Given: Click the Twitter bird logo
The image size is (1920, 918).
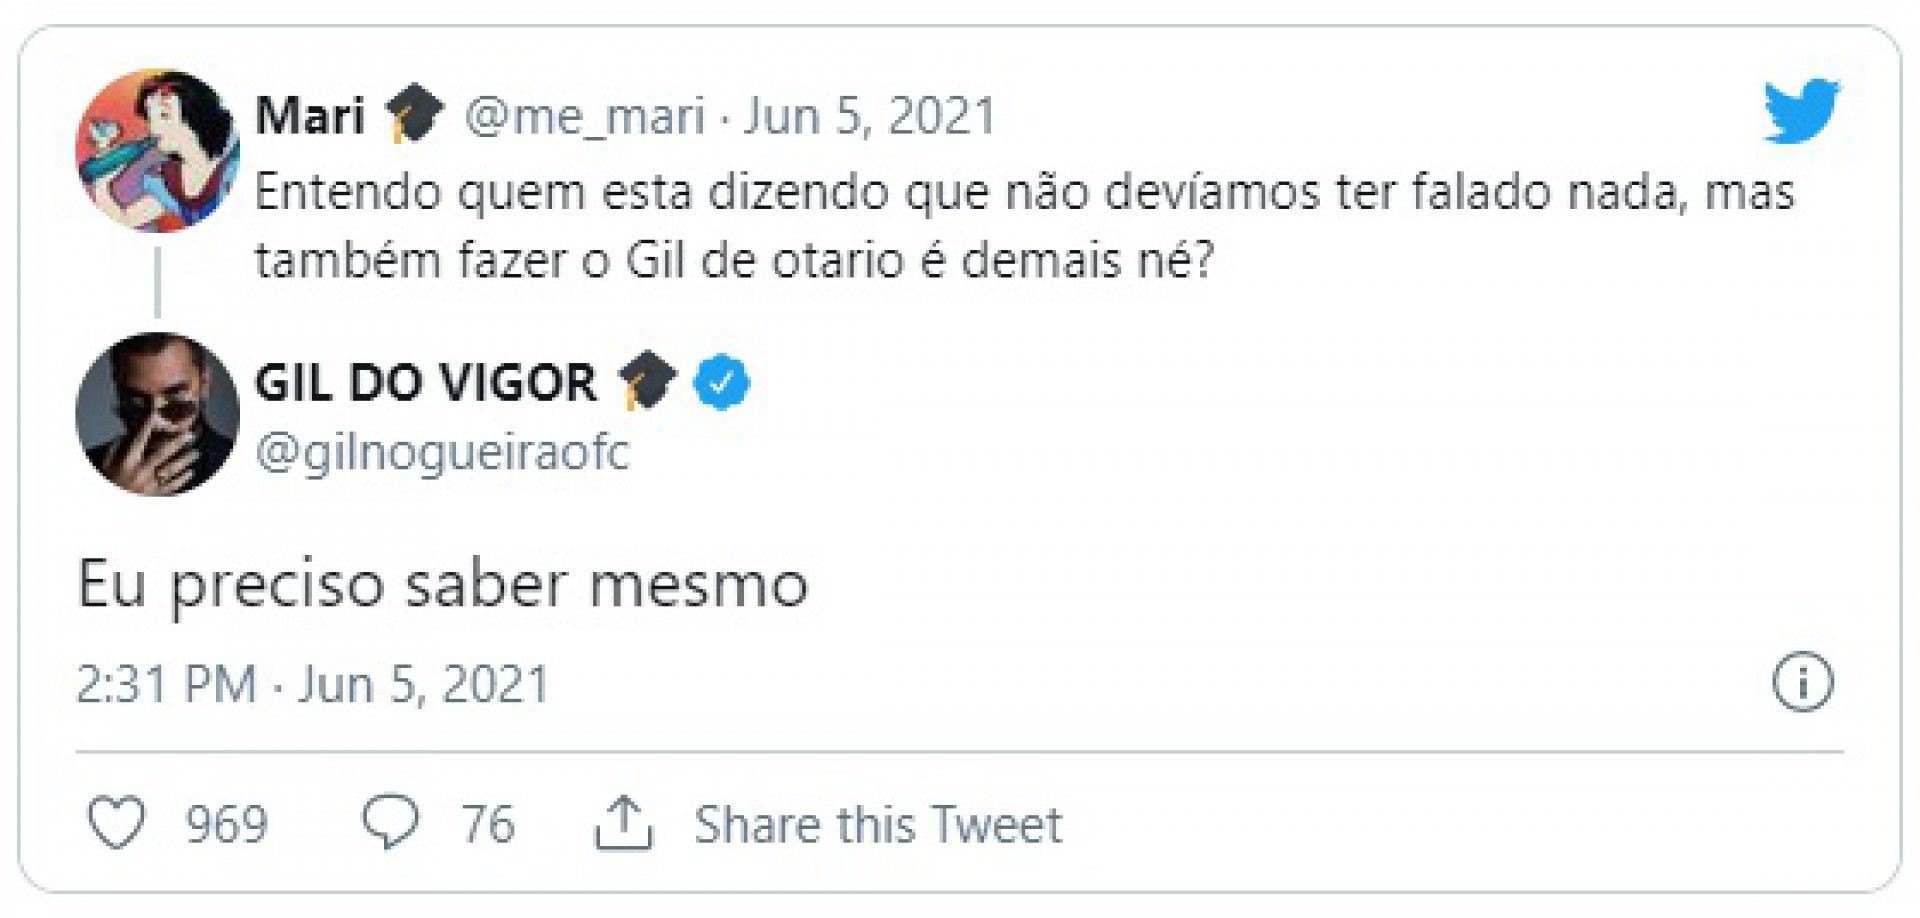Looking at the screenshot, I should [1801, 111].
